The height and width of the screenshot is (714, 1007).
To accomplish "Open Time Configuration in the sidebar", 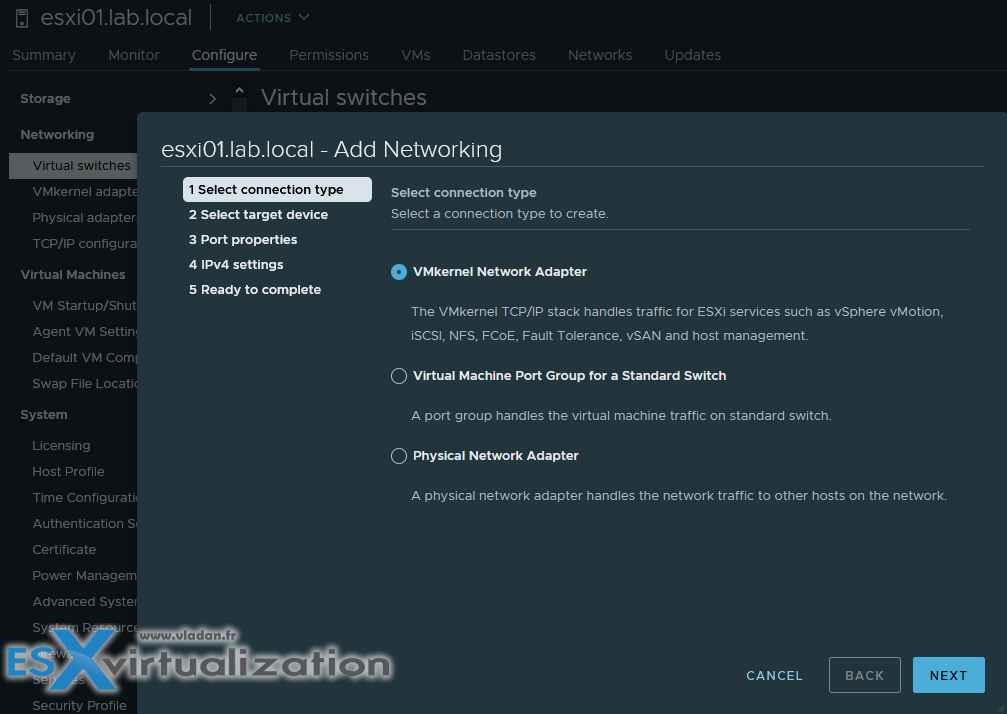I will point(85,498).
